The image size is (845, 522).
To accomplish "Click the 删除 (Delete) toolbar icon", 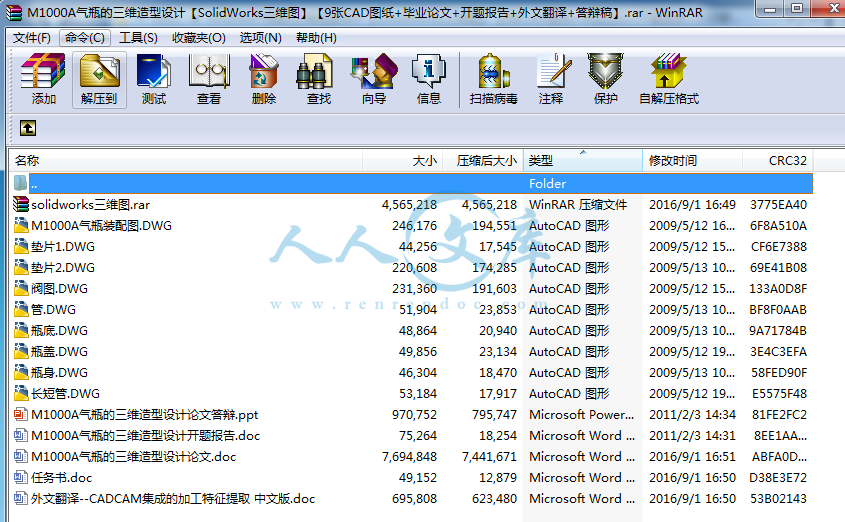I will pos(264,71).
